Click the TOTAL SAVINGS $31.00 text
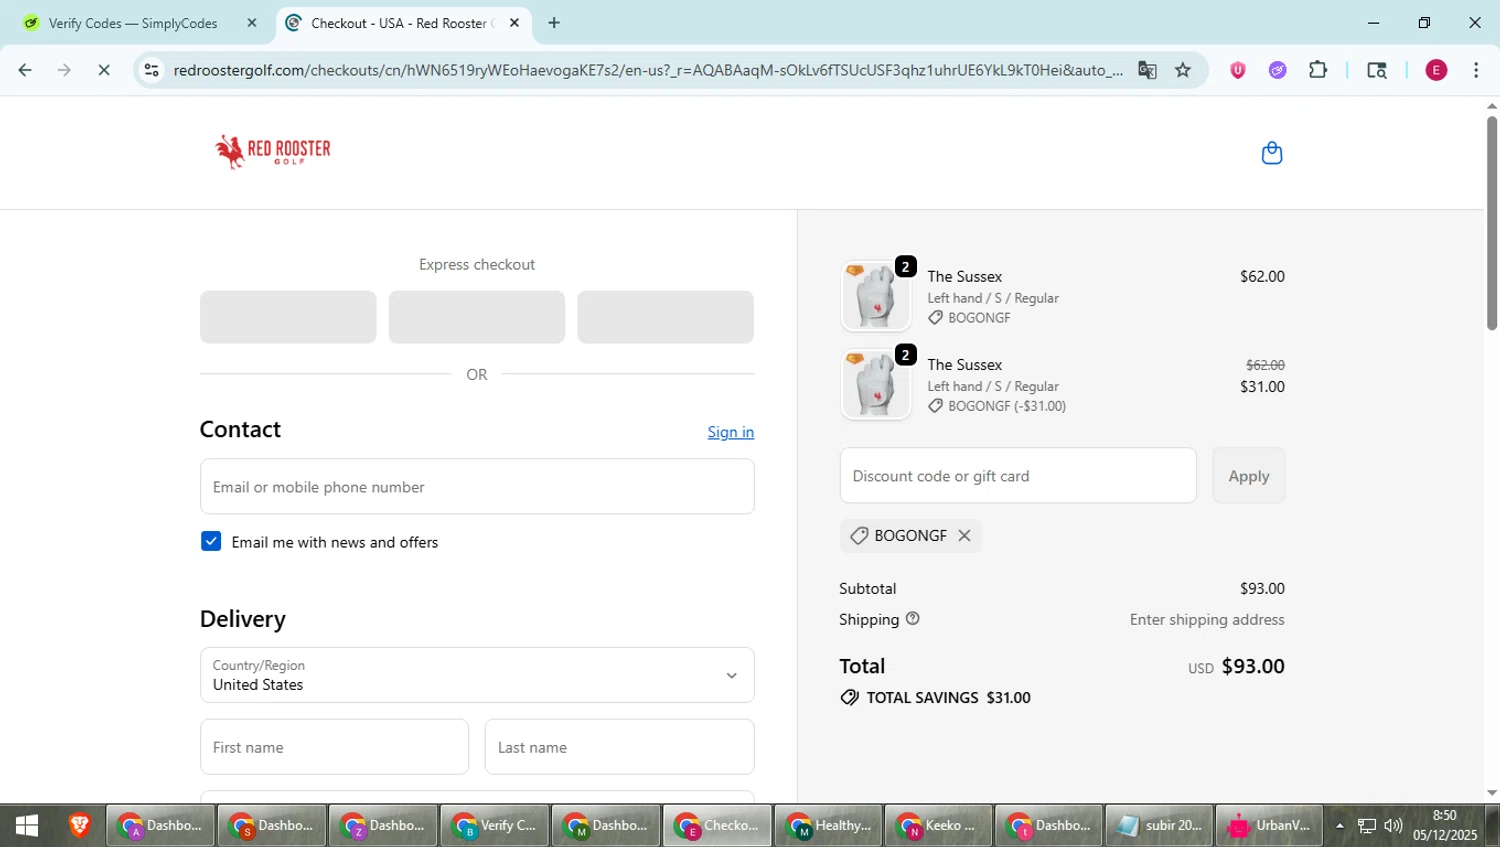The height and width of the screenshot is (847, 1500). [x=948, y=698]
